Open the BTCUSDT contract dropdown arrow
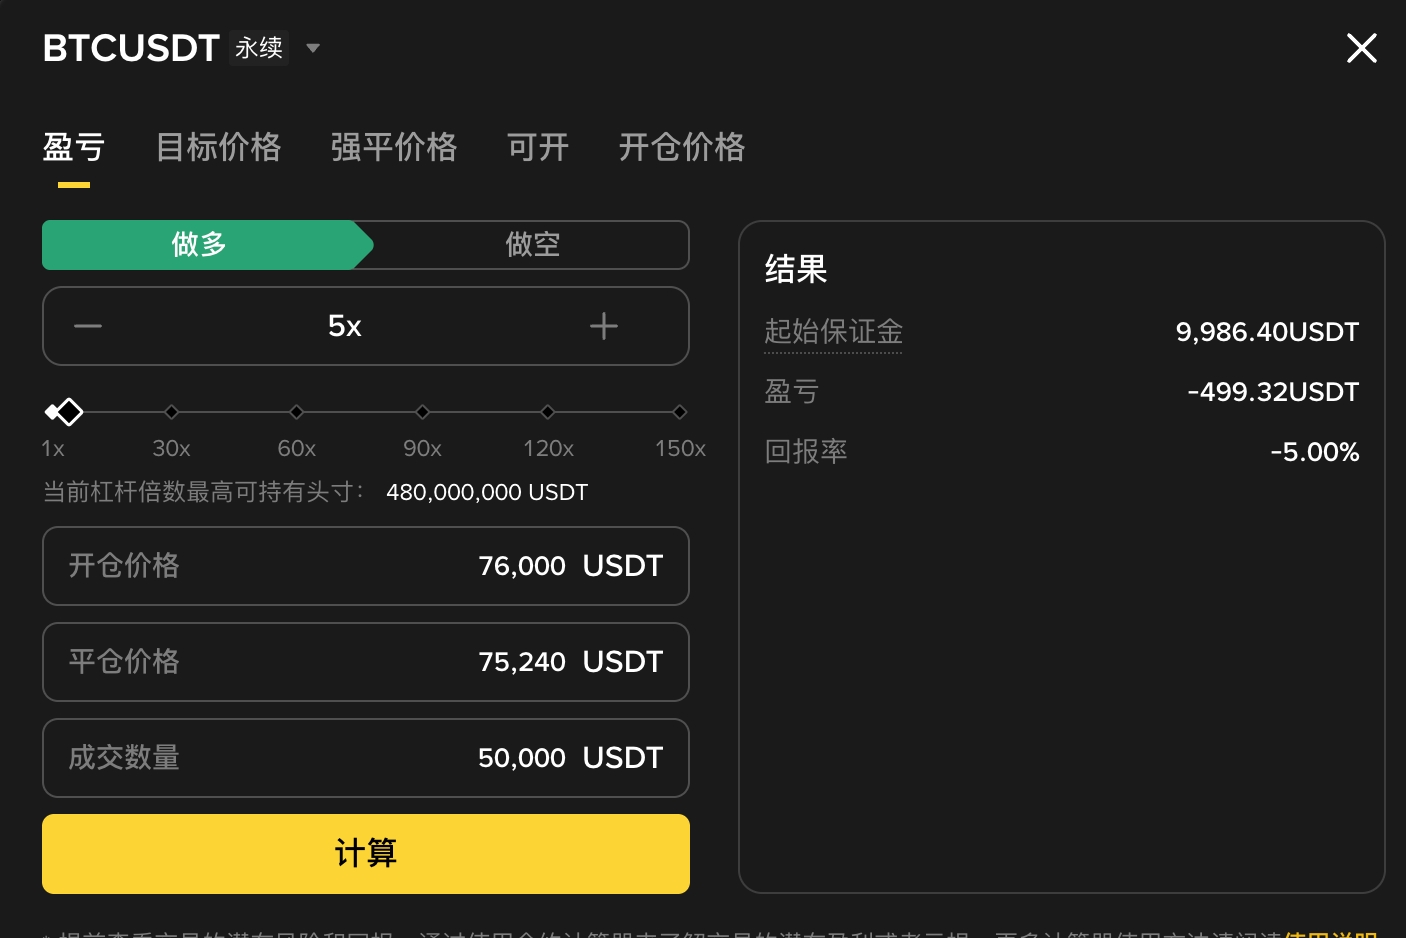The image size is (1406, 938). pyautogui.click(x=313, y=48)
